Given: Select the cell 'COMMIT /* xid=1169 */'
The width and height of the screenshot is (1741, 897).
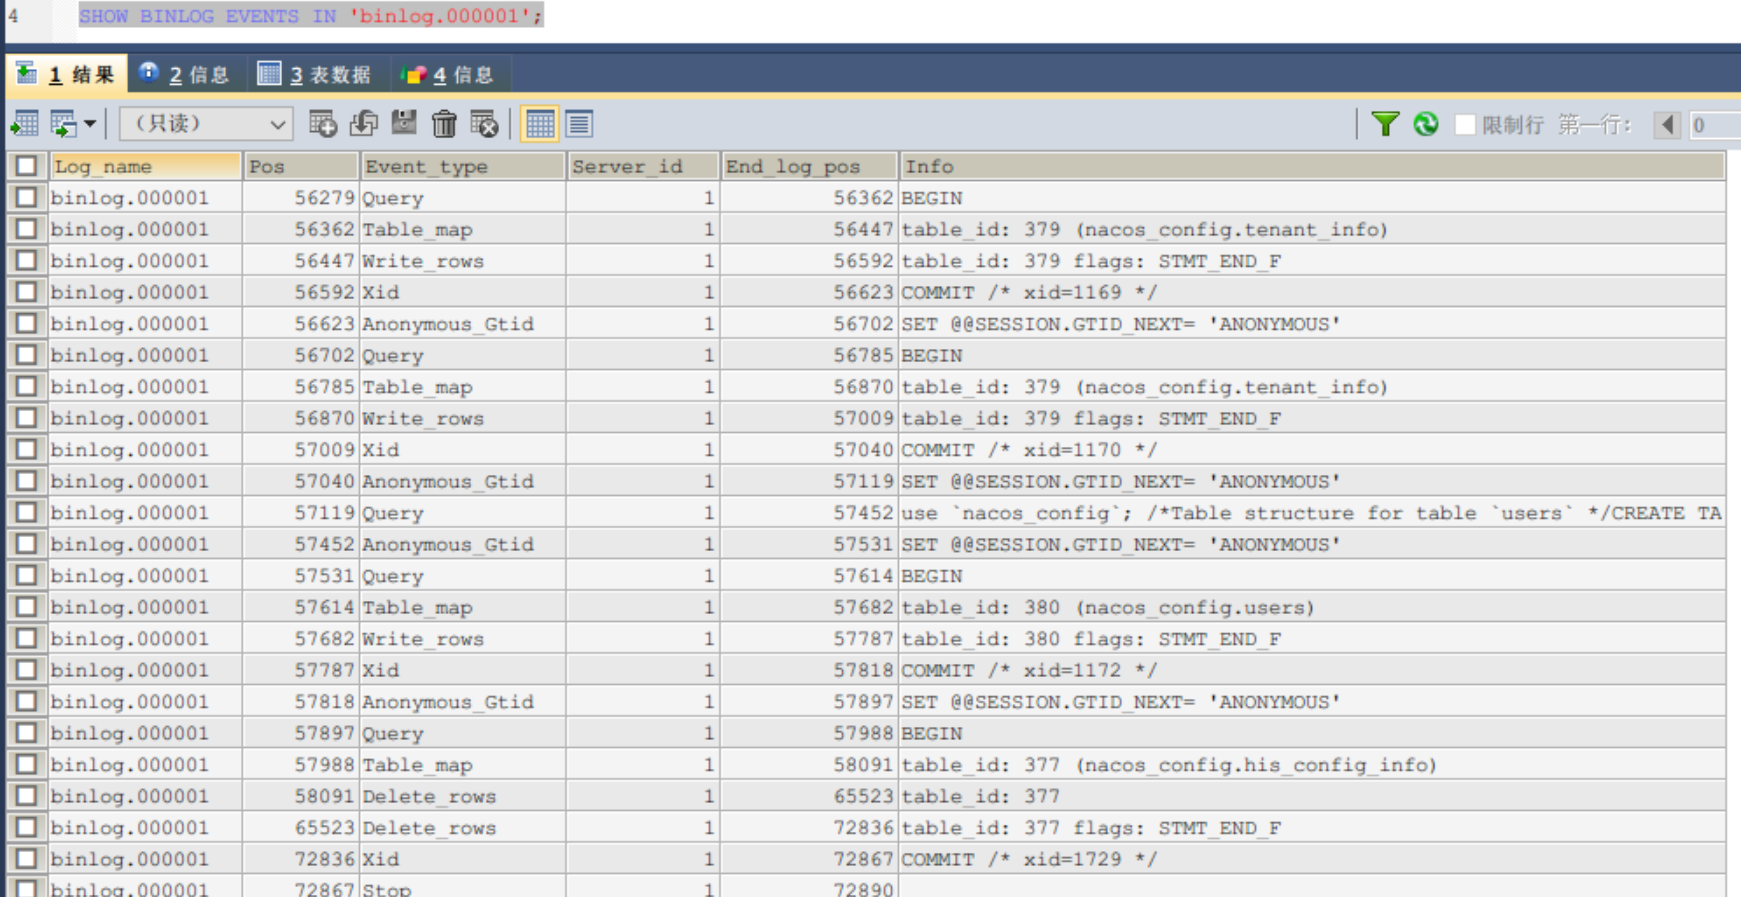Looking at the screenshot, I should click(x=1312, y=292).
